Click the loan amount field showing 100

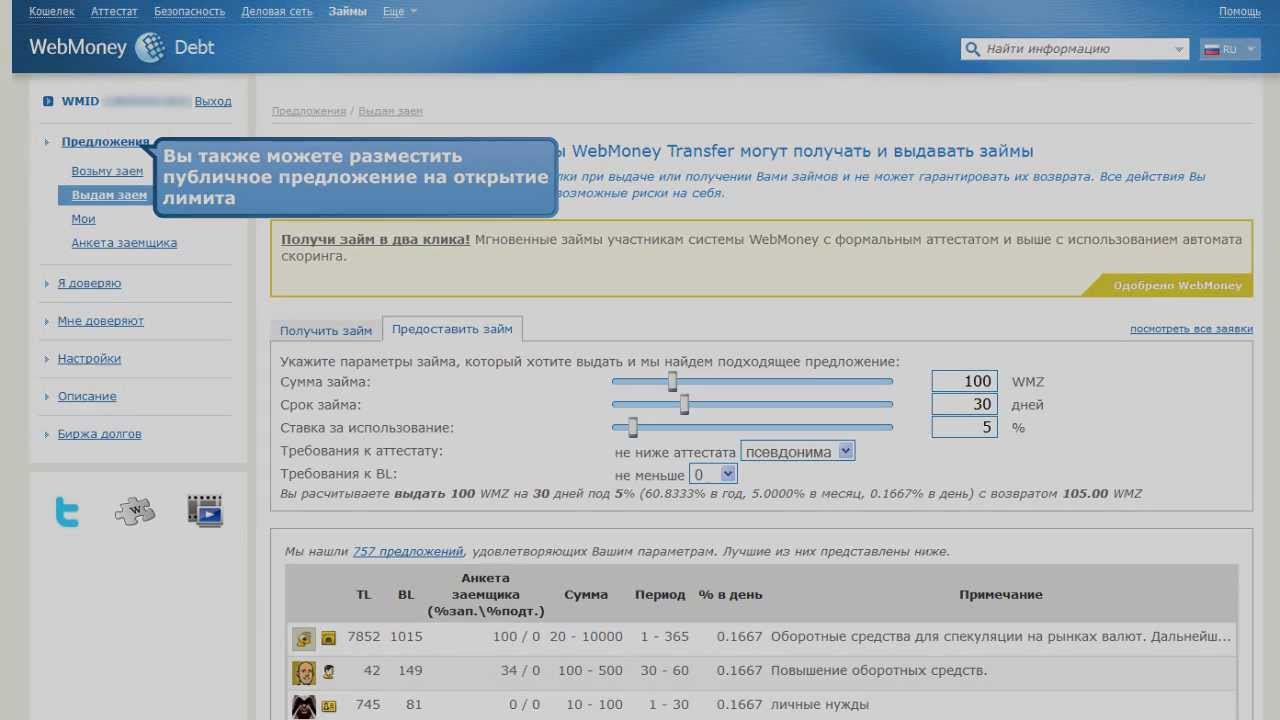pyautogui.click(x=964, y=381)
